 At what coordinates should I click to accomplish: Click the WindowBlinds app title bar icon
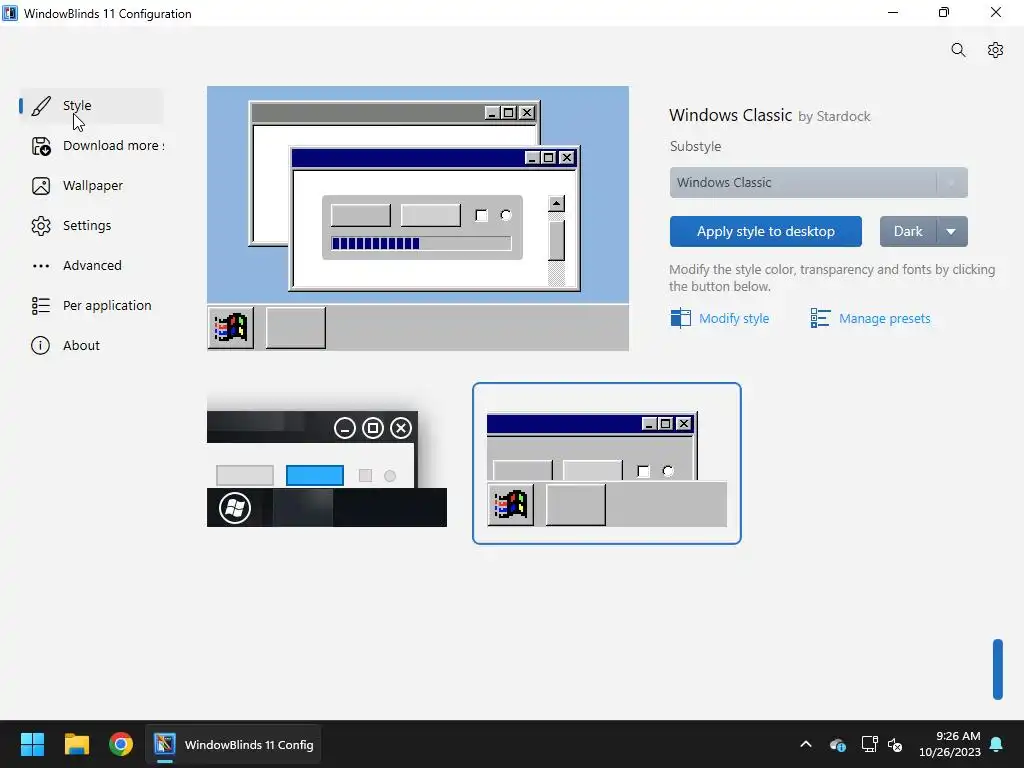(x=10, y=13)
